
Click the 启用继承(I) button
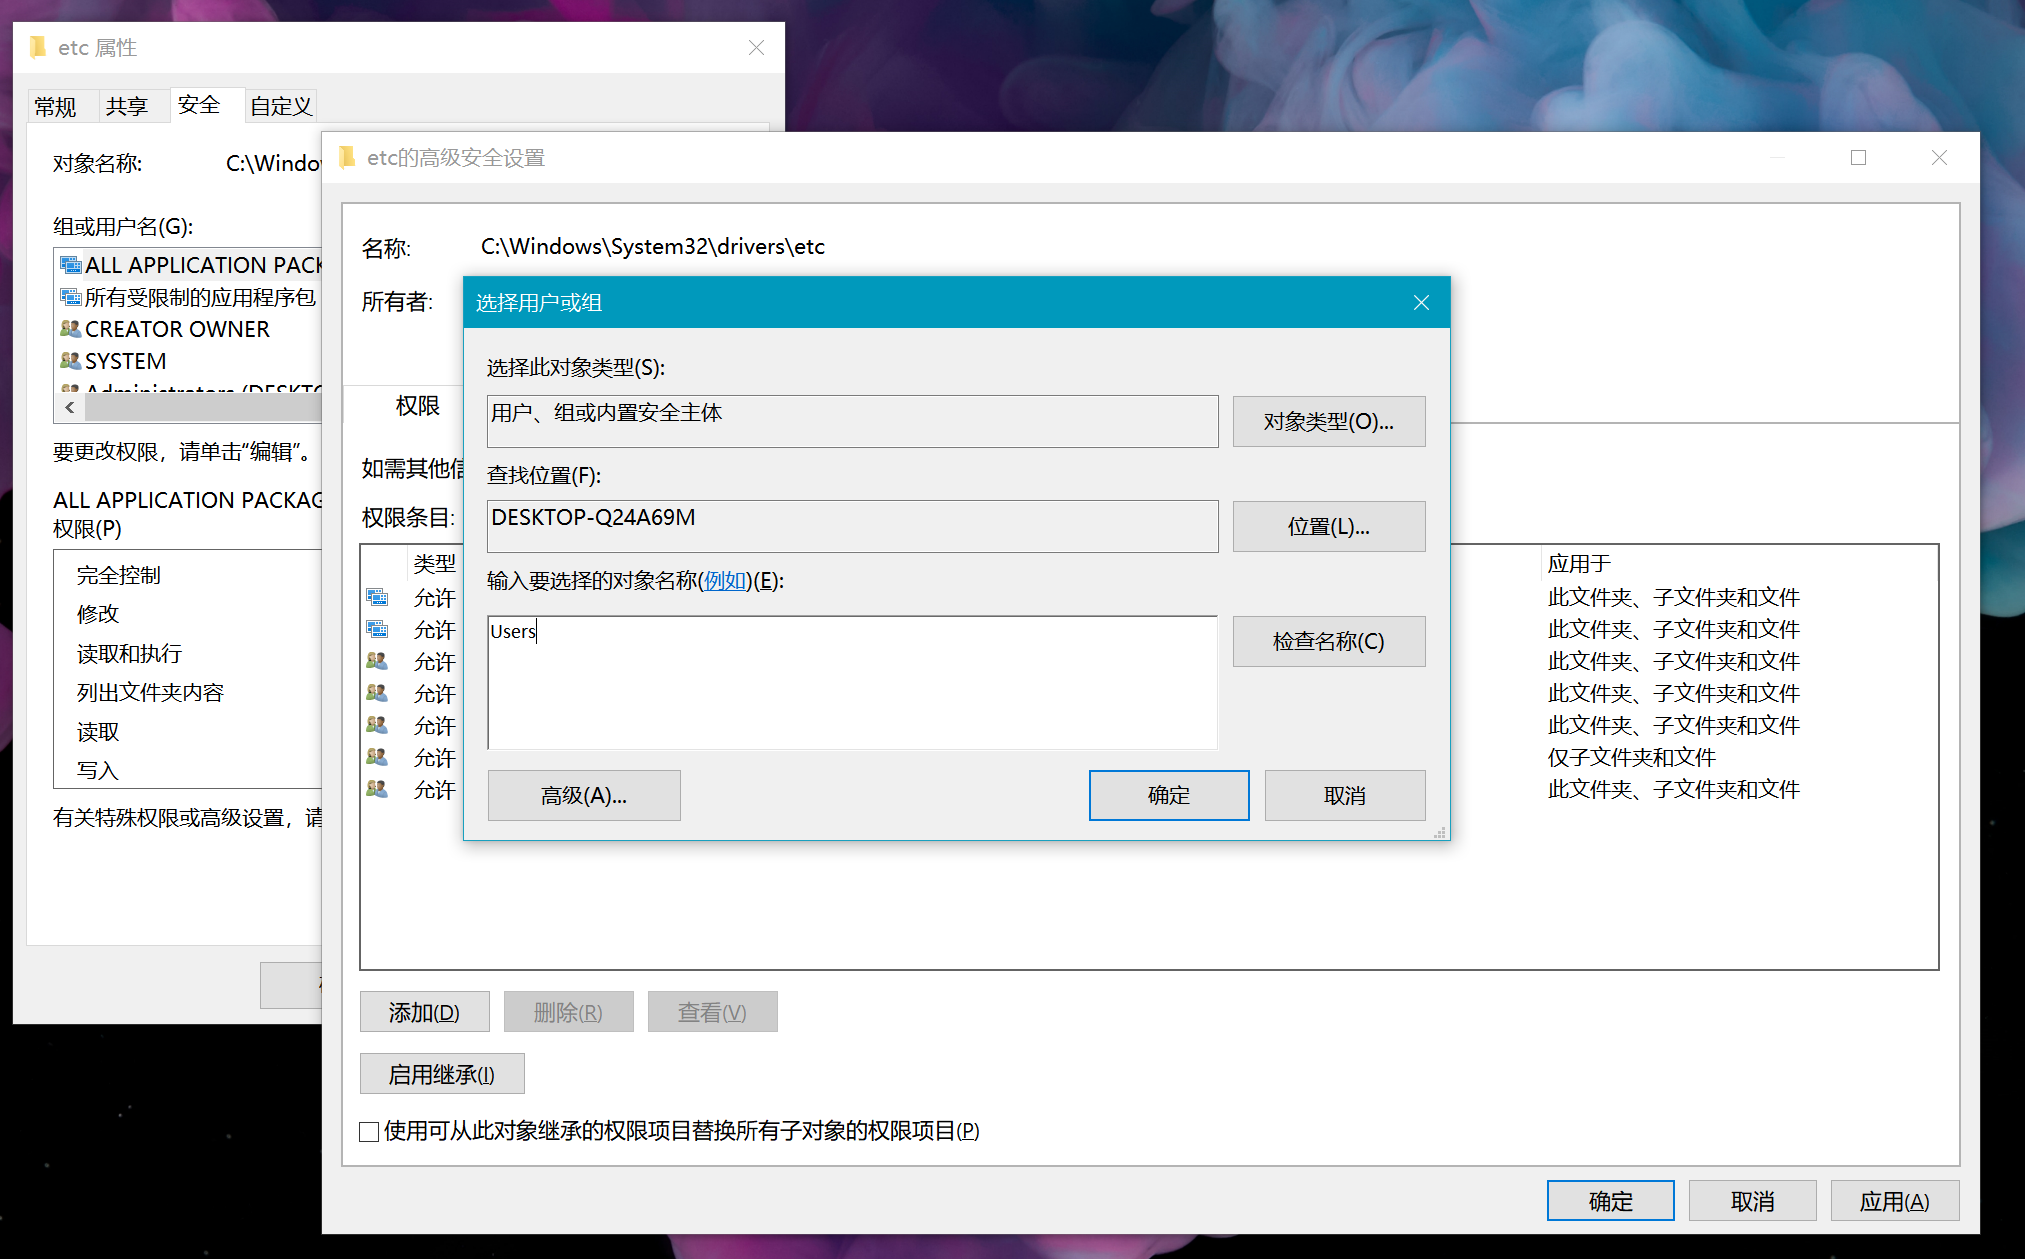point(441,1073)
